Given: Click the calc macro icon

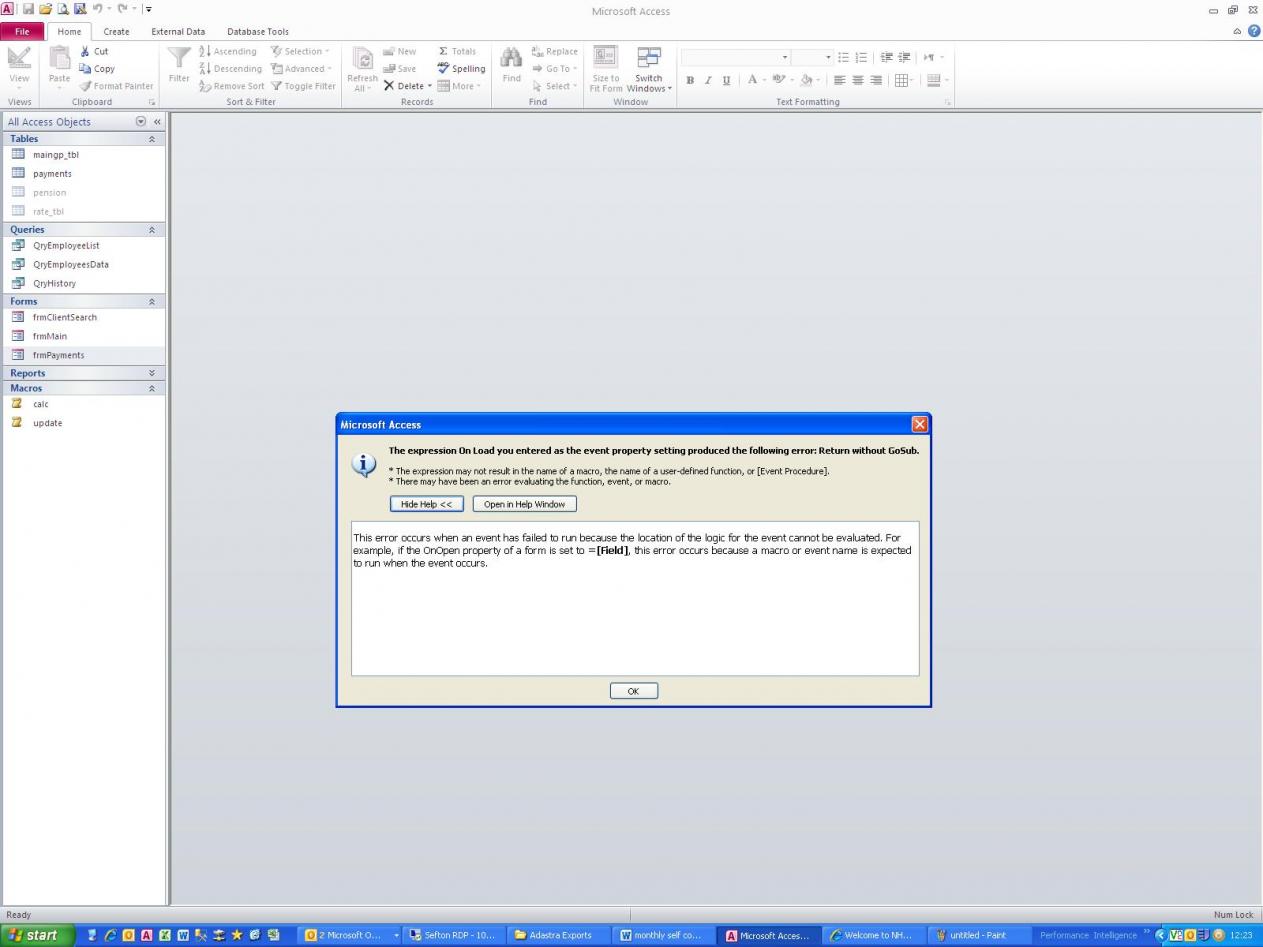Looking at the screenshot, I should pos(17,404).
